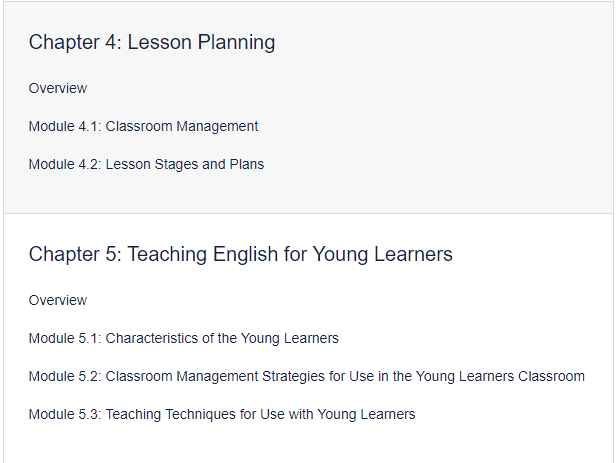Open Module 5.1: Characteristics of Young Learners
The image size is (616, 463).
pyautogui.click(x=183, y=339)
